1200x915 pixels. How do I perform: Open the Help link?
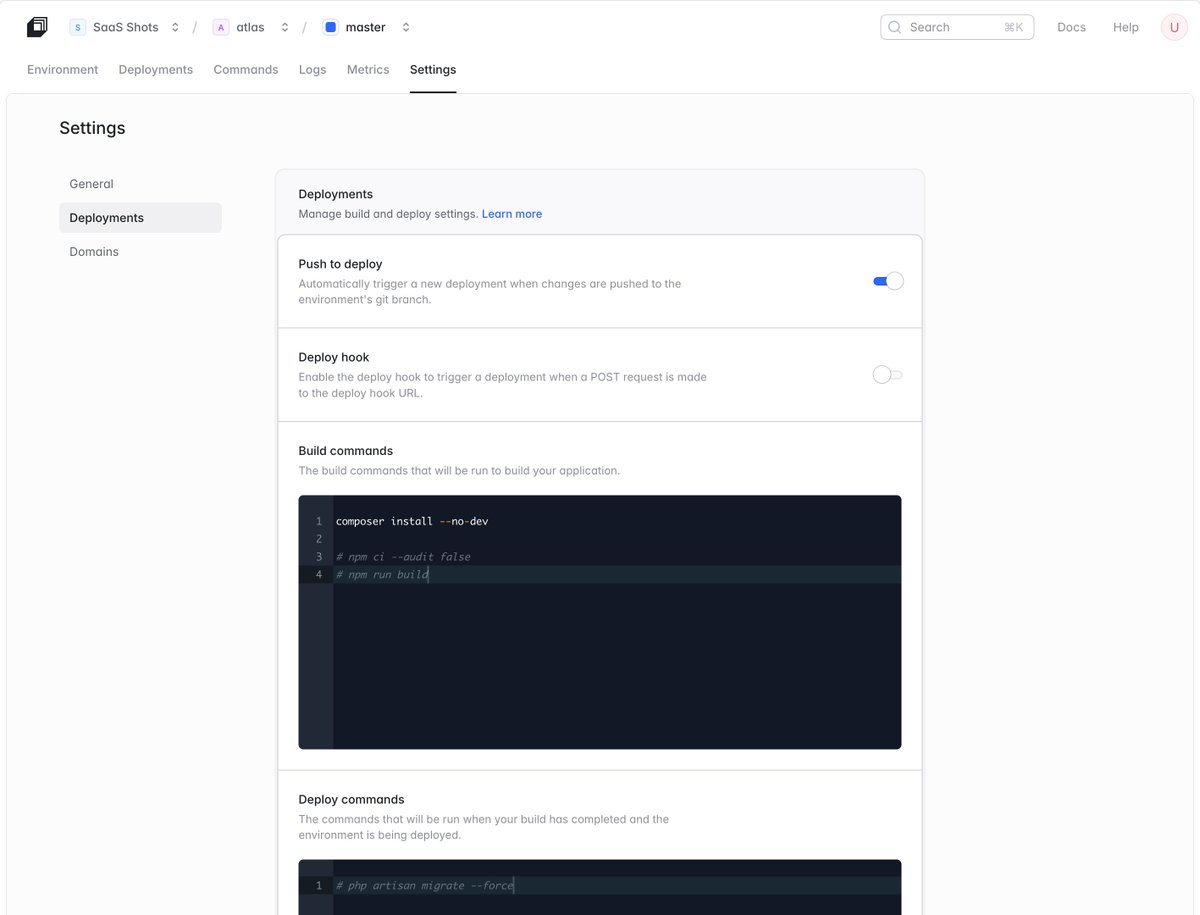tap(1126, 27)
